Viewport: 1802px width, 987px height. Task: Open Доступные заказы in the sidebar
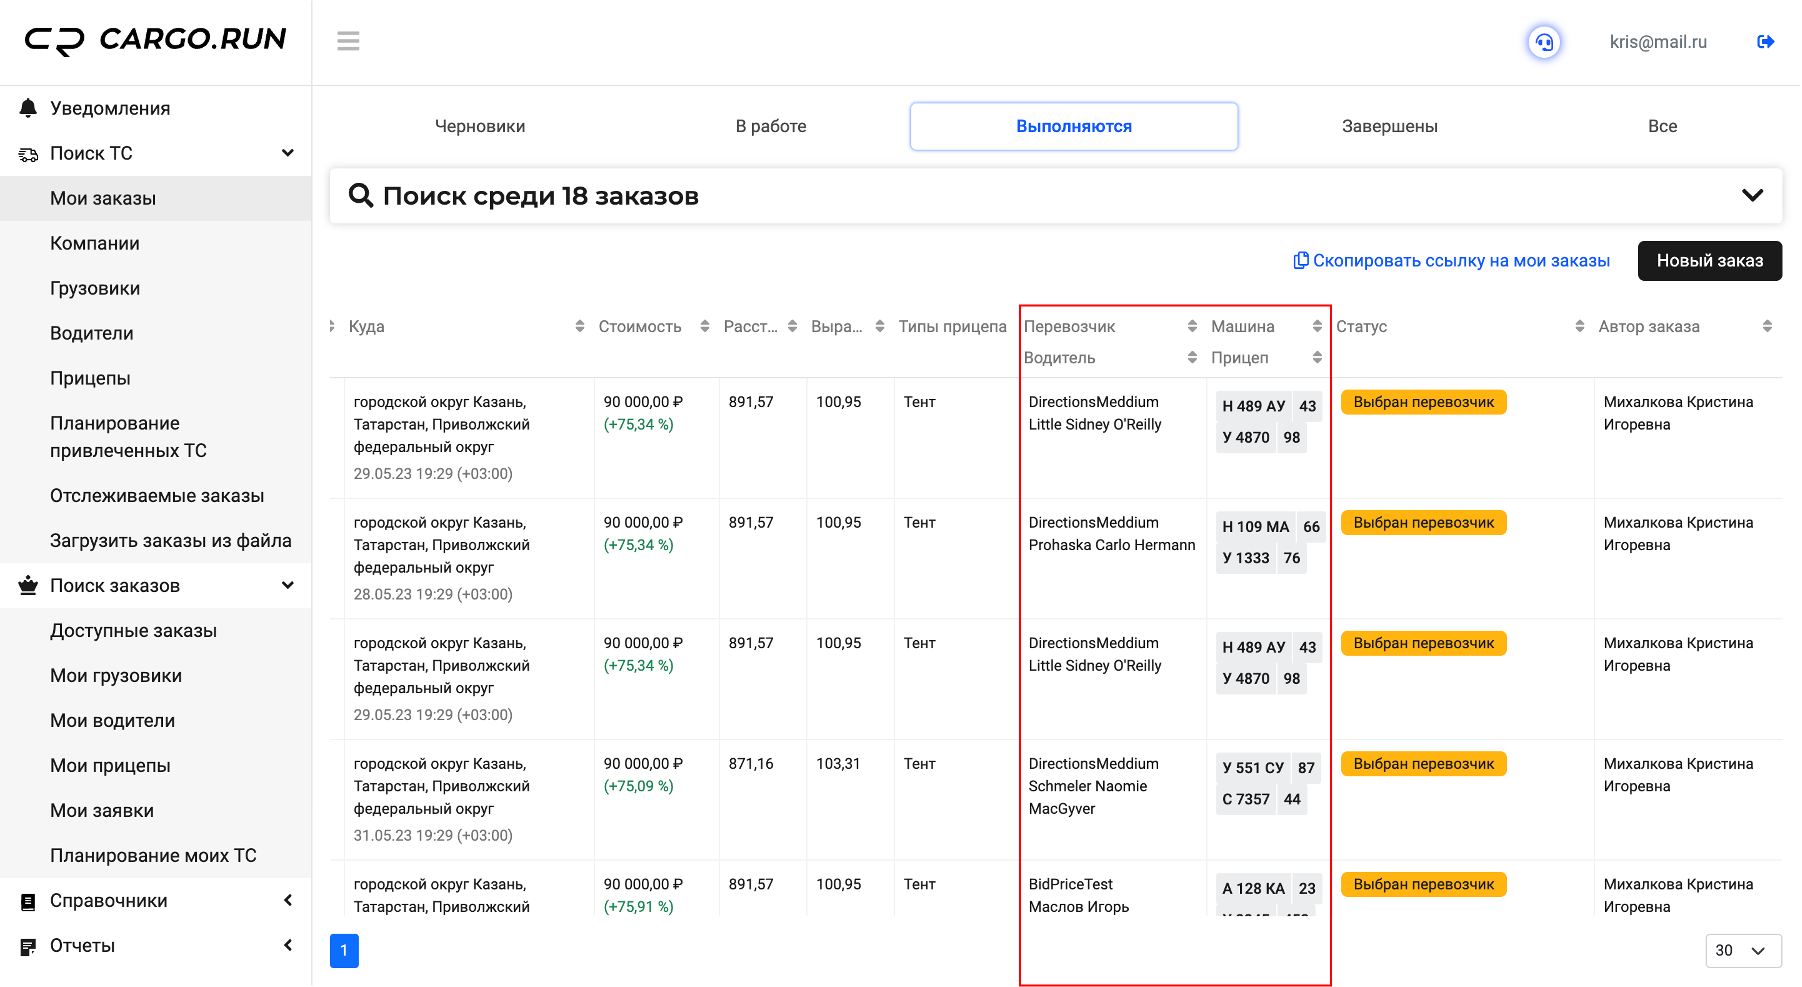(134, 631)
